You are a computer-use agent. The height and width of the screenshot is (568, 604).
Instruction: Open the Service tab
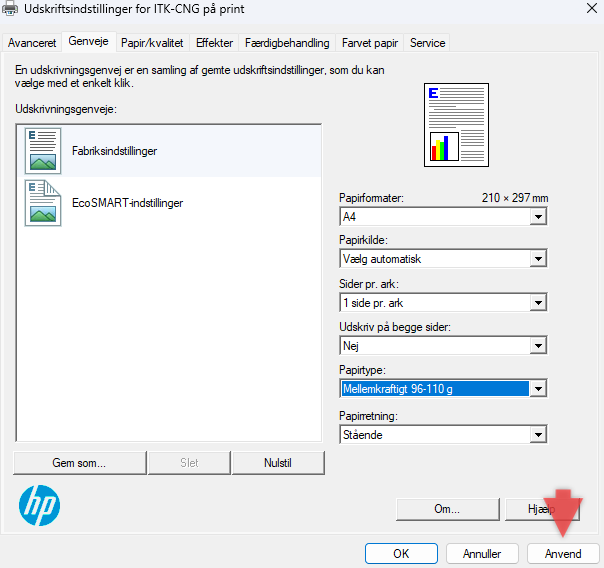(427, 43)
